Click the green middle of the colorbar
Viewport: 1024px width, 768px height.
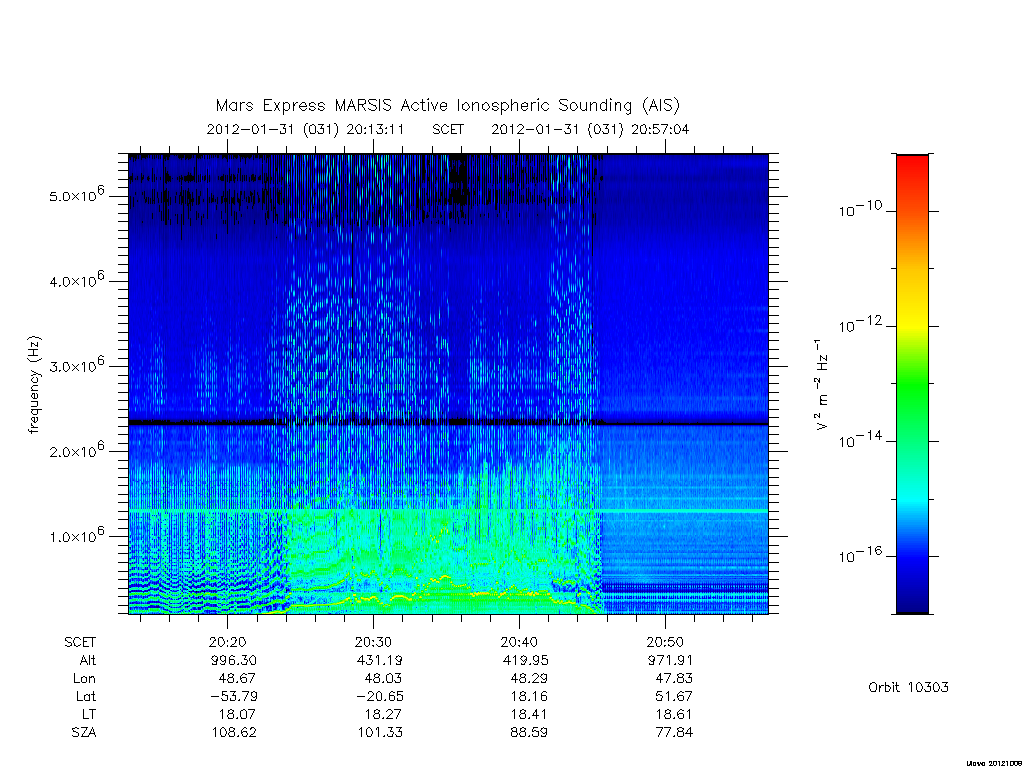pyautogui.click(x=912, y=385)
